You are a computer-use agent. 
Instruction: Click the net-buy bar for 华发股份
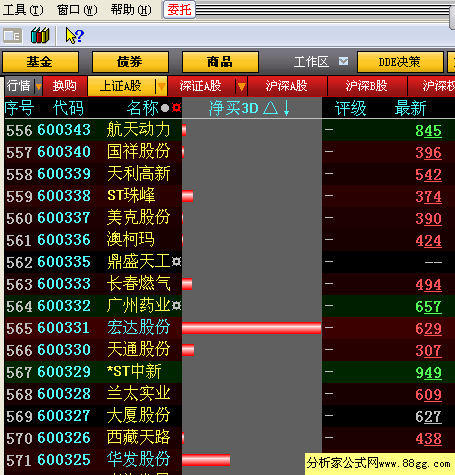(x=206, y=460)
